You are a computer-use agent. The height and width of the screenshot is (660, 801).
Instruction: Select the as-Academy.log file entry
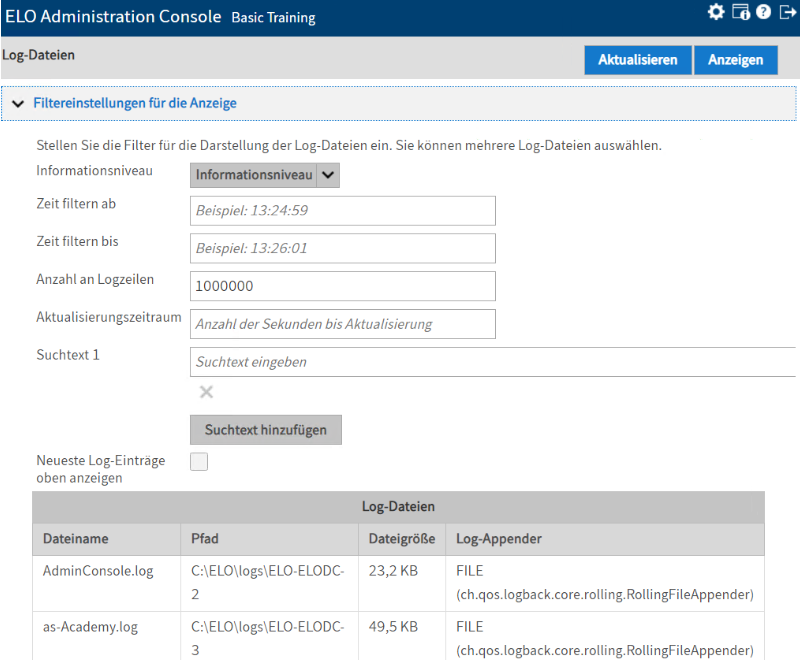[x=90, y=627]
